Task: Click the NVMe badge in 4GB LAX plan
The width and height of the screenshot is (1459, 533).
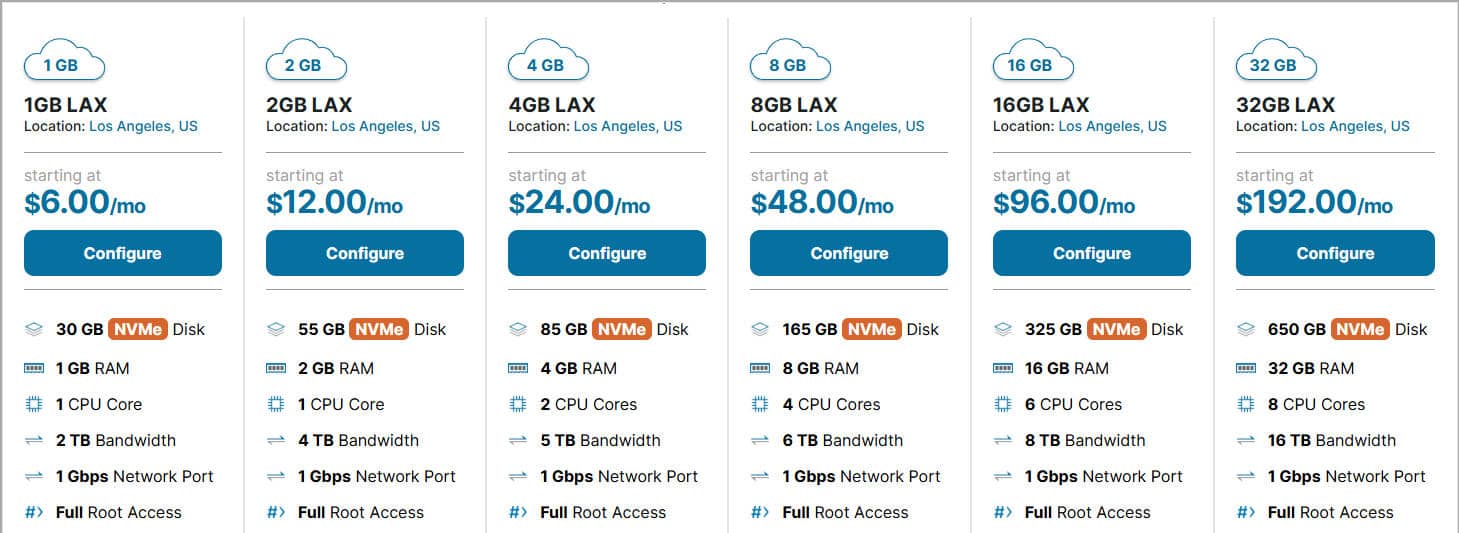Action: [x=622, y=329]
